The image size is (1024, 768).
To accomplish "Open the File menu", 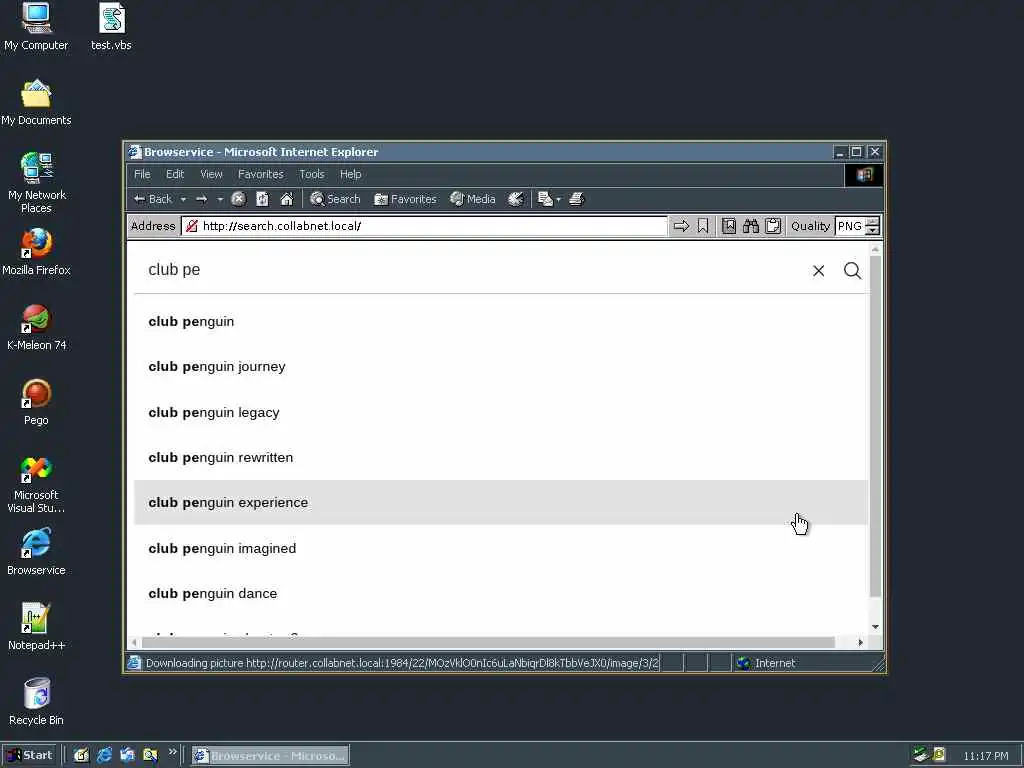I will [x=142, y=174].
